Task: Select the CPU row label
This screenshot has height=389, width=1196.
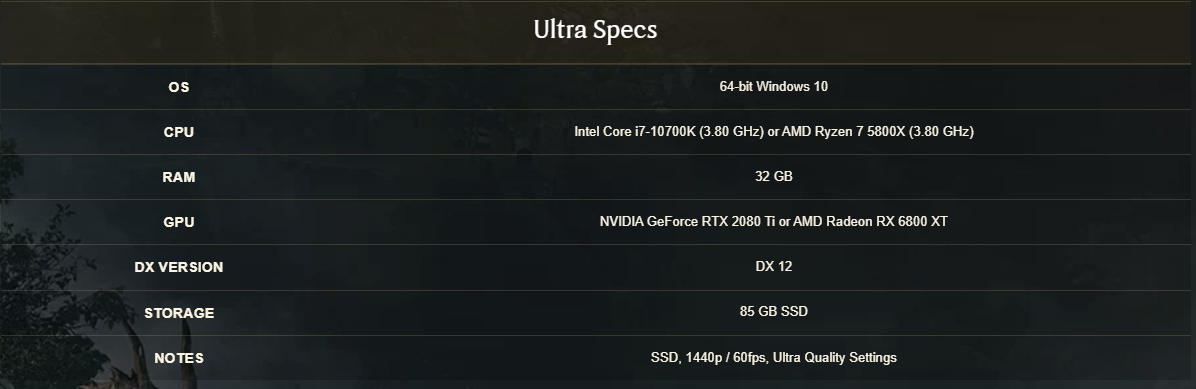Action: tap(178, 132)
